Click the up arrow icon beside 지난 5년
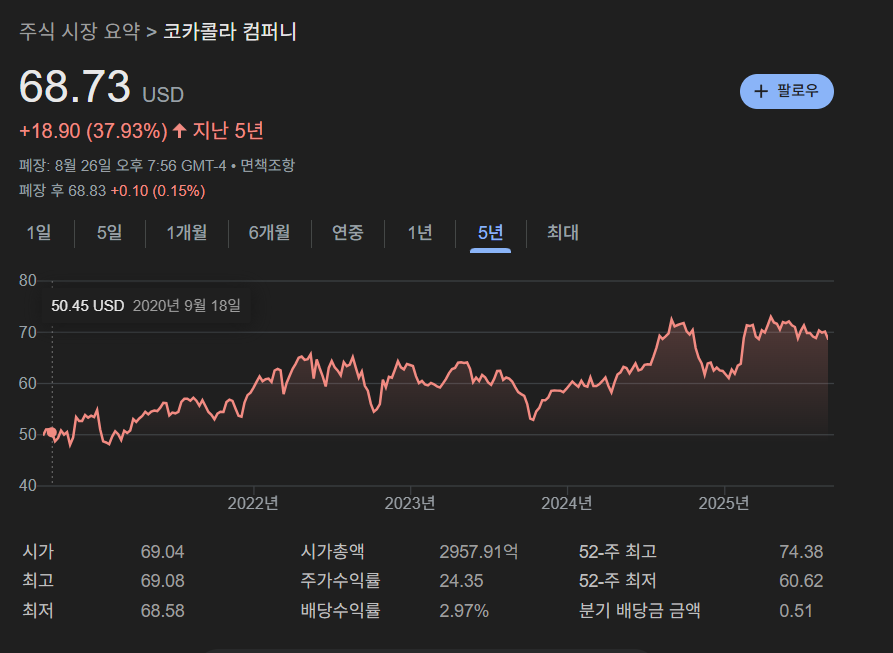Viewport: 893px width, 653px height. (179, 131)
